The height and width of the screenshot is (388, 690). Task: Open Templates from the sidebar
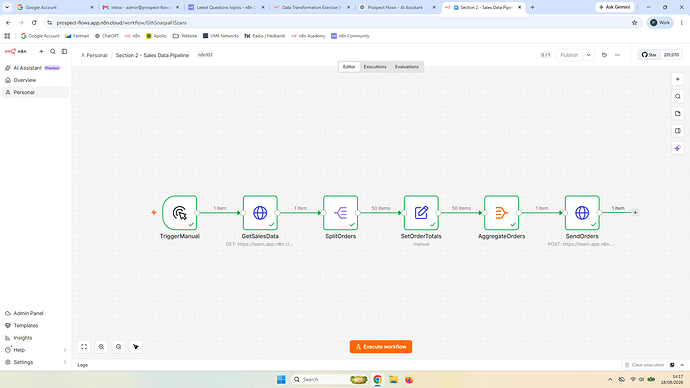pyautogui.click(x=36, y=326)
